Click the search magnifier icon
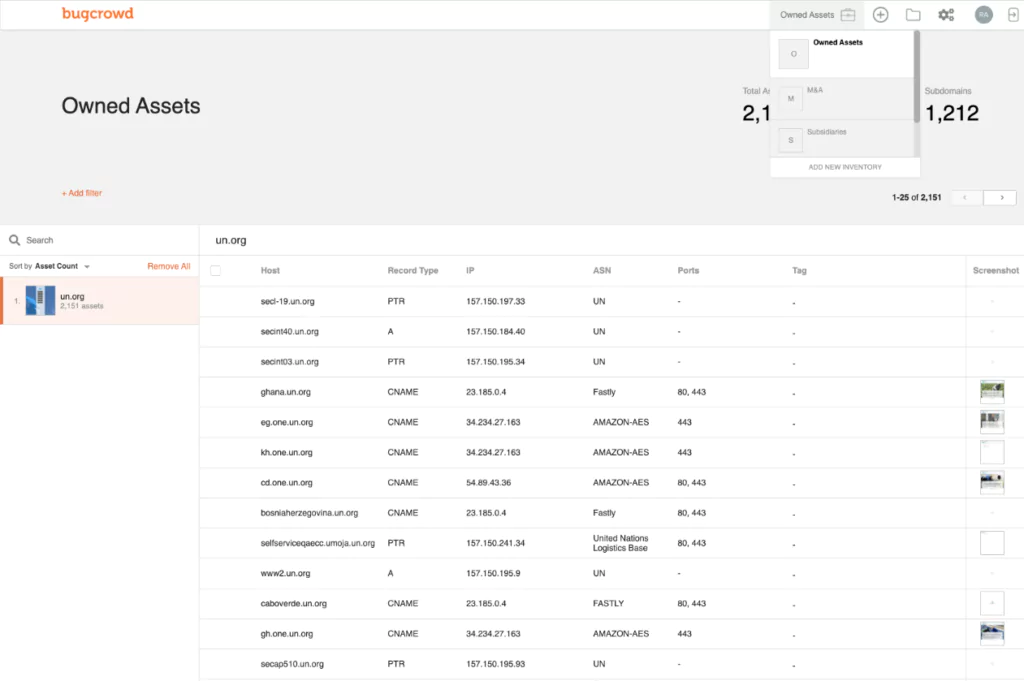 (x=14, y=240)
